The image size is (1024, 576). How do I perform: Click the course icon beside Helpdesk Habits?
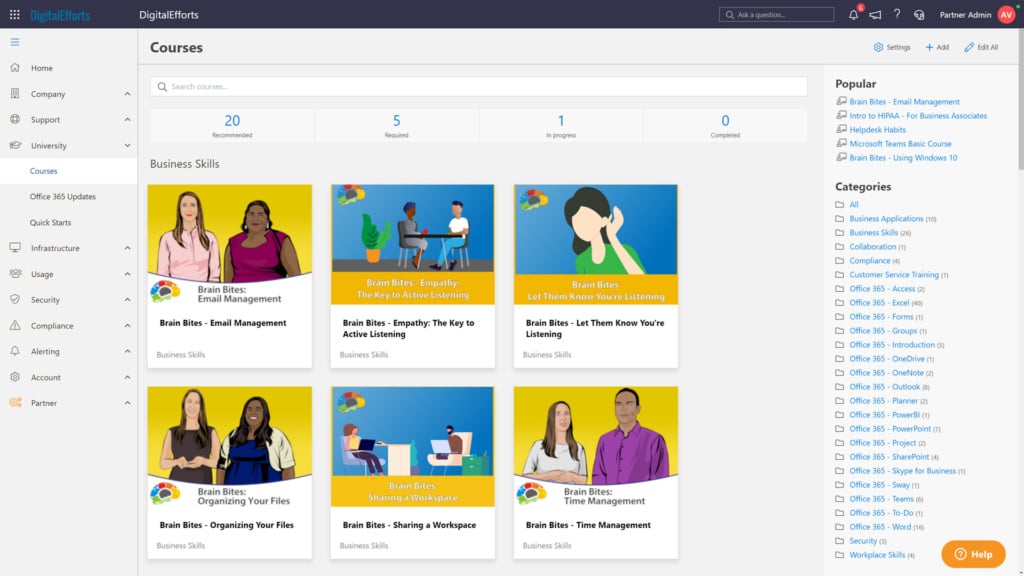click(x=841, y=129)
